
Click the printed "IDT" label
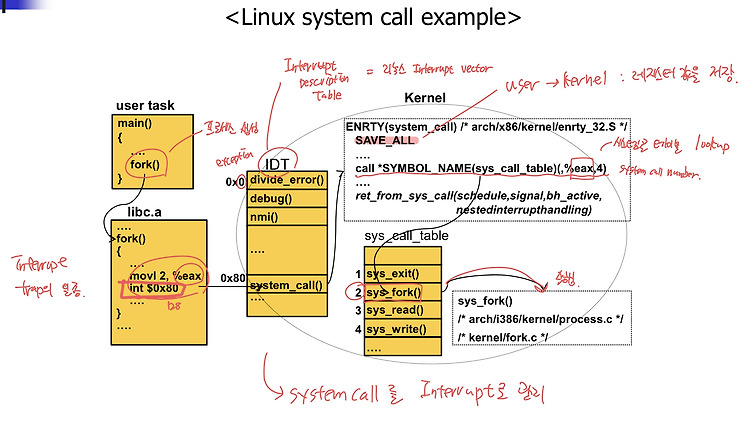277,165
